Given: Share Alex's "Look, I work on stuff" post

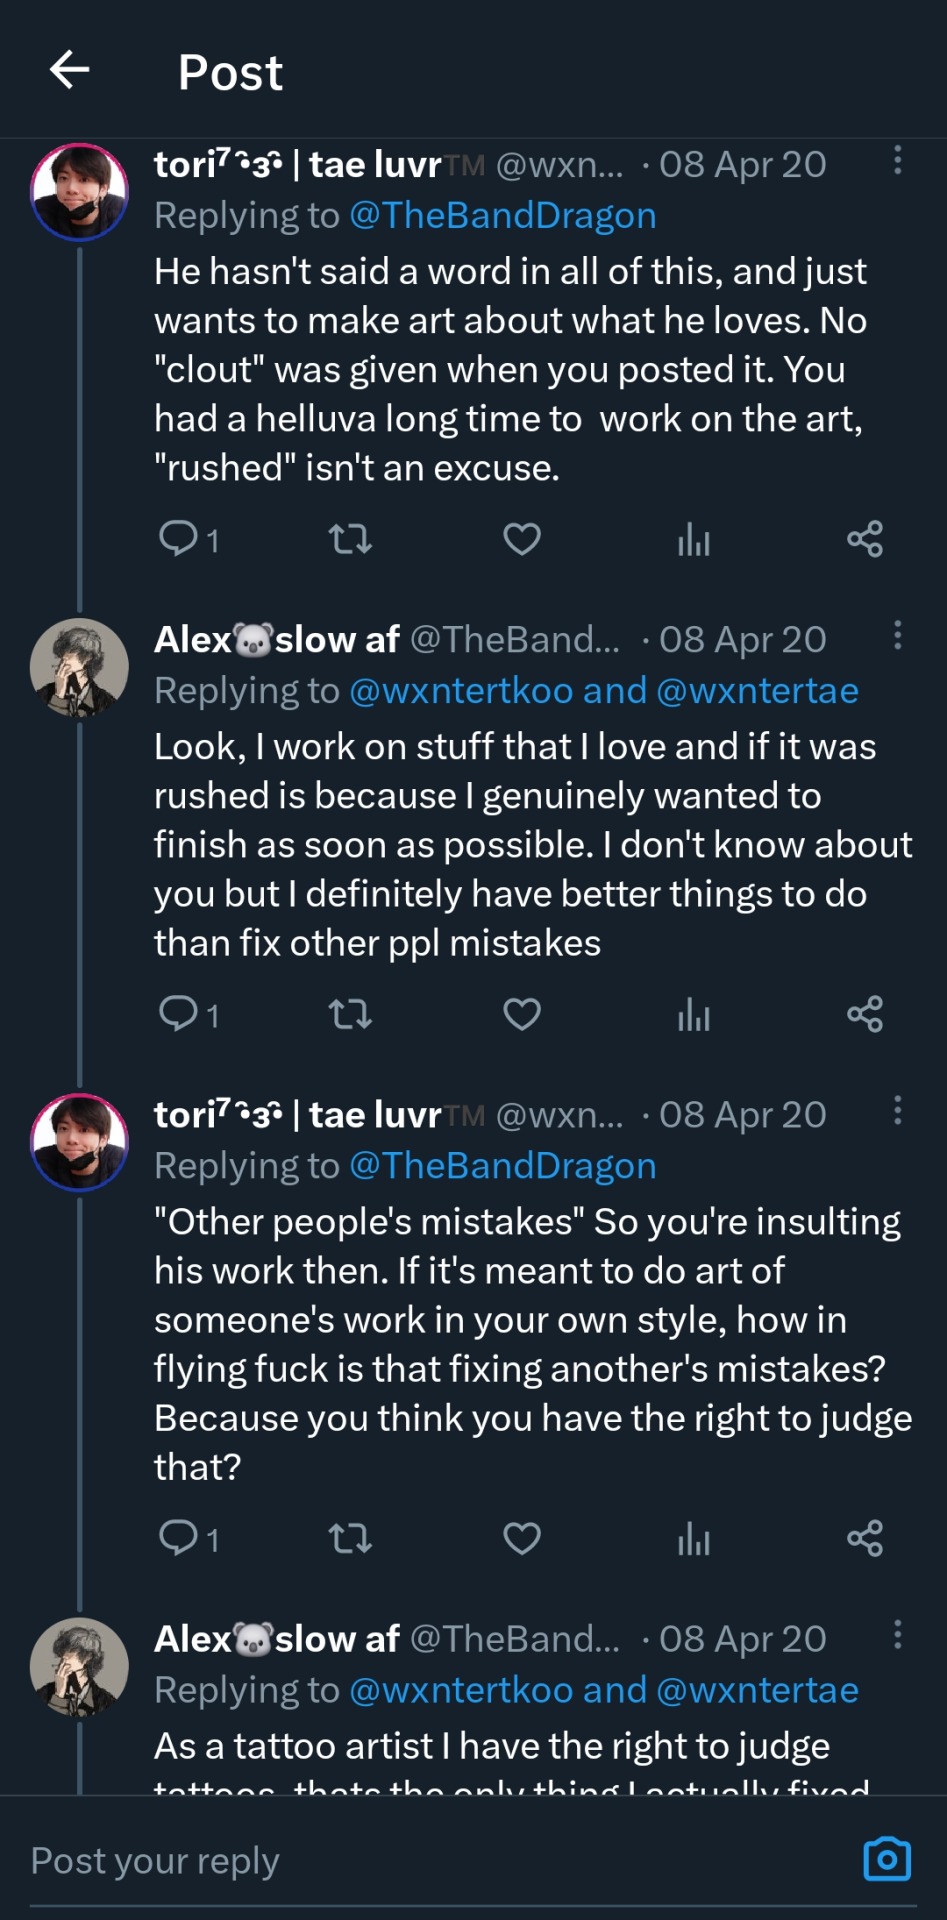Looking at the screenshot, I should click(865, 1014).
